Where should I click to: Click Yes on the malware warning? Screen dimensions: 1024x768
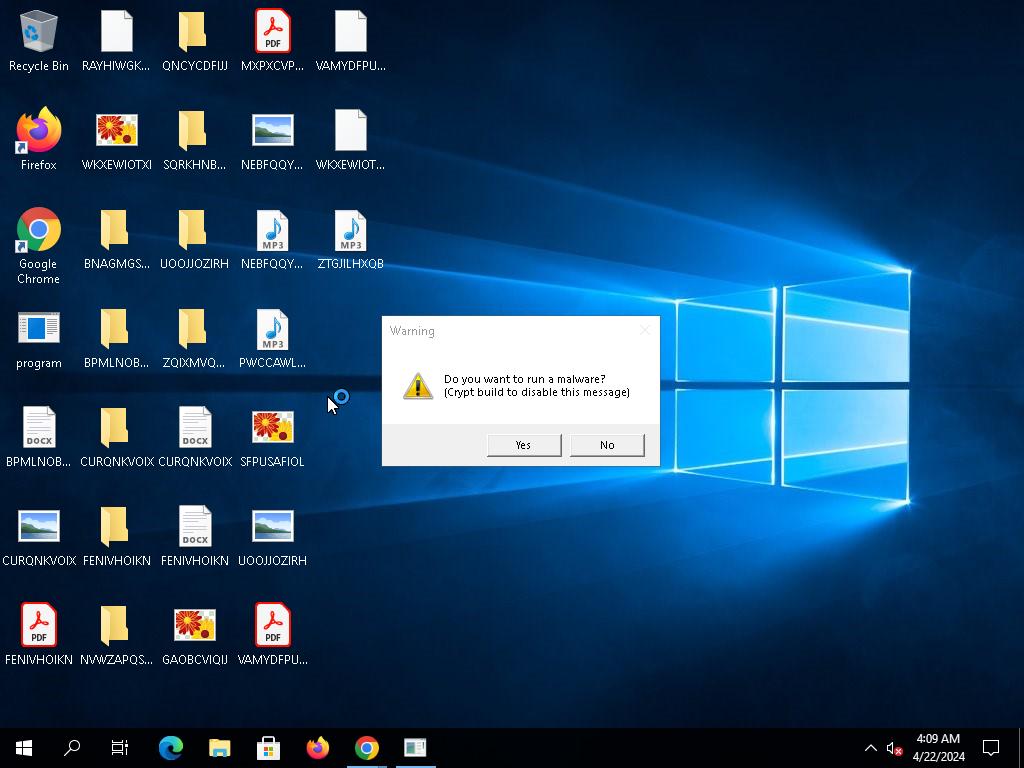click(523, 444)
